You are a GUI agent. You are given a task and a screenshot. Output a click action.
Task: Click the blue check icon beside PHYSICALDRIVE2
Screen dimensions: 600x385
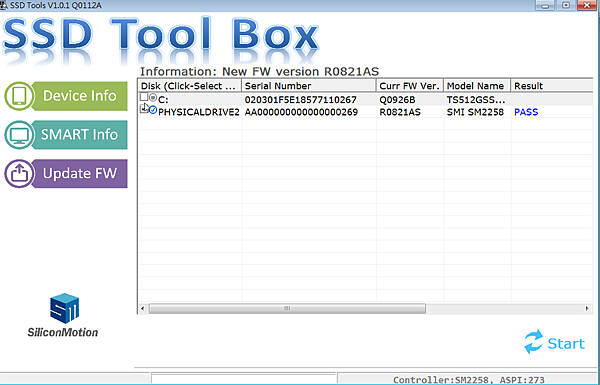pyautogui.click(x=153, y=110)
